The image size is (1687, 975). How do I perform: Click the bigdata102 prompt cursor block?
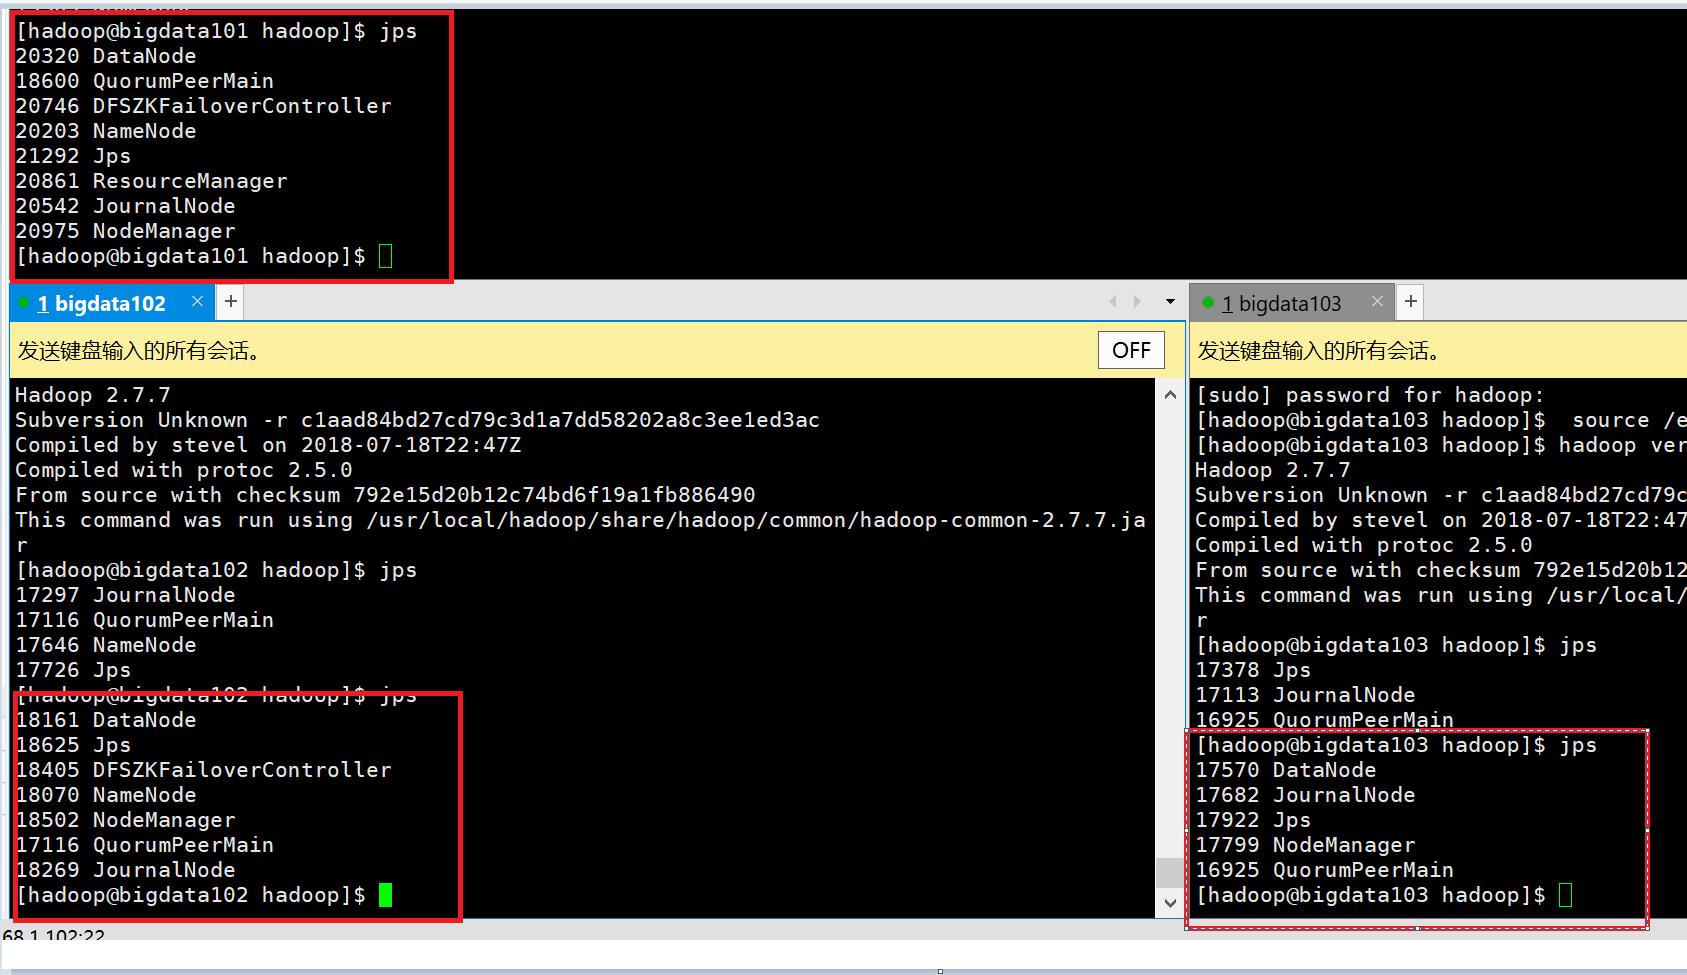386,895
